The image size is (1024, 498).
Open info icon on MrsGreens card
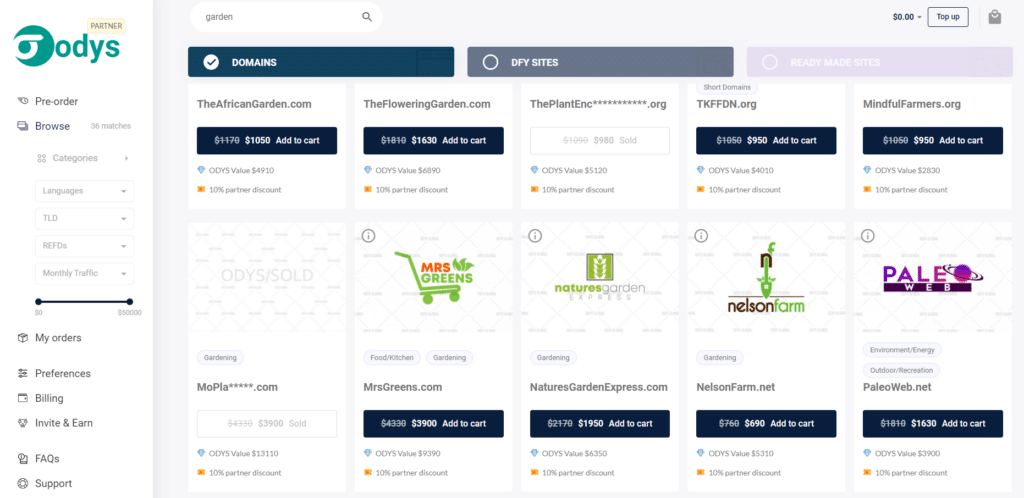click(368, 236)
